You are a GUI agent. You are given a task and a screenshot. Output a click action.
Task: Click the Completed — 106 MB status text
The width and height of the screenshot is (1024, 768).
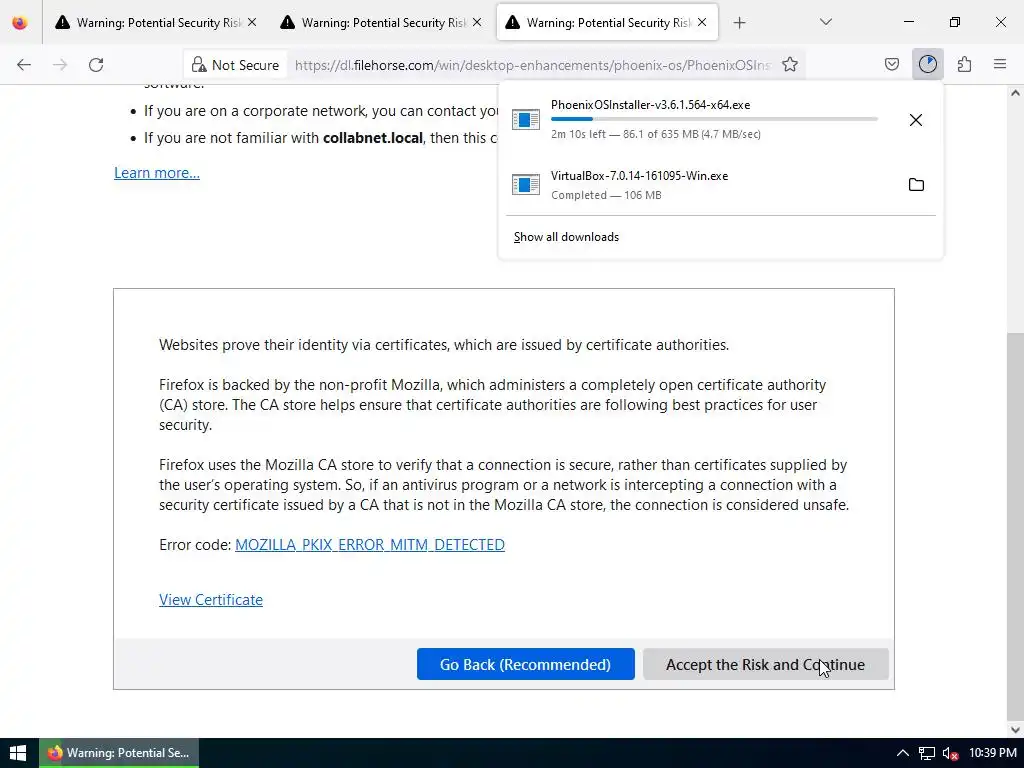point(606,195)
